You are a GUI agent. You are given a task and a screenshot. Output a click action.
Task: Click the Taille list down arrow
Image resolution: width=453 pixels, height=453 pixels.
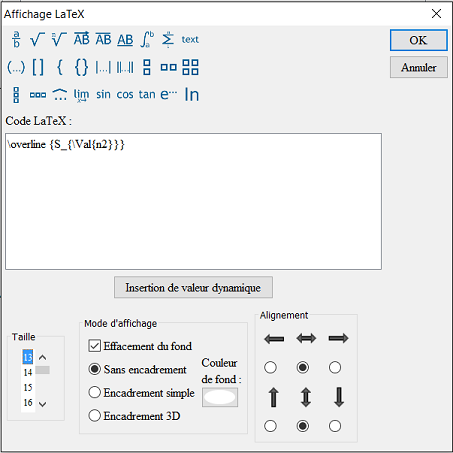[42, 404]
